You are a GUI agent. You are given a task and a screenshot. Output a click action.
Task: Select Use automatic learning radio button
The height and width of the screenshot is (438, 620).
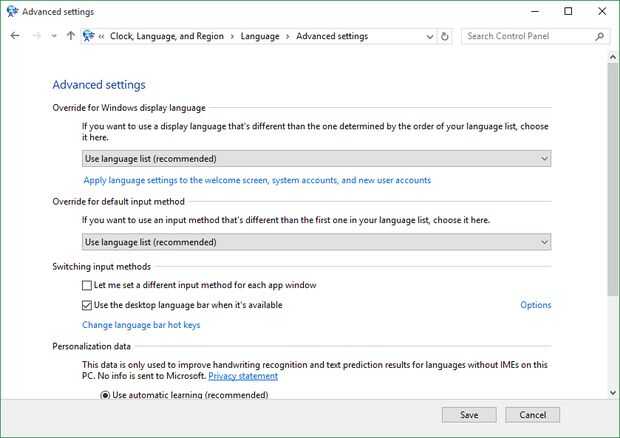tap(105, 395)
